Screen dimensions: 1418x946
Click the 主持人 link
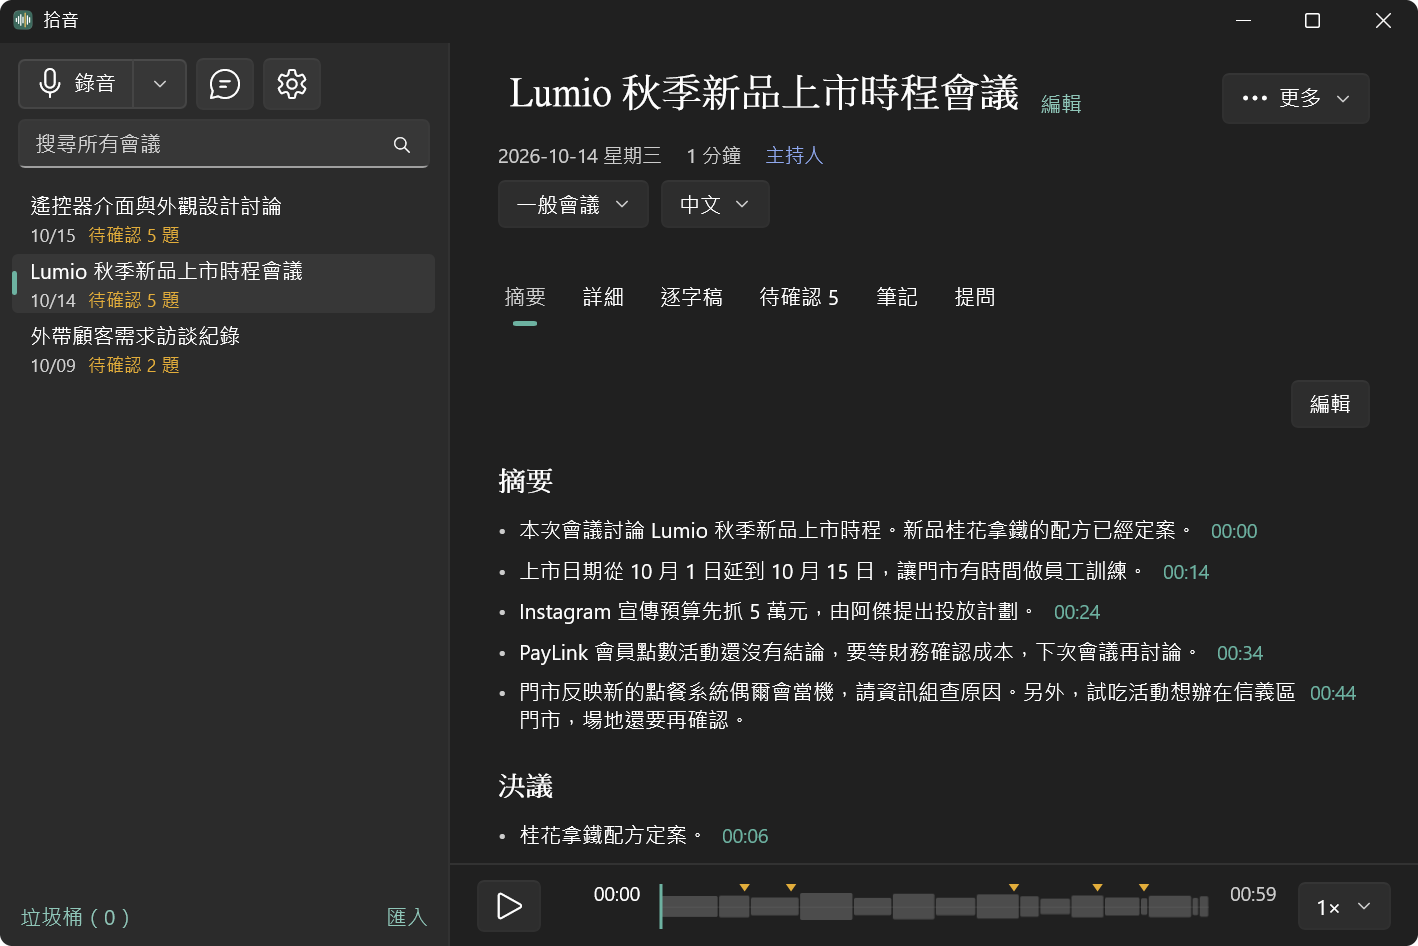click(x=794, y=156)
